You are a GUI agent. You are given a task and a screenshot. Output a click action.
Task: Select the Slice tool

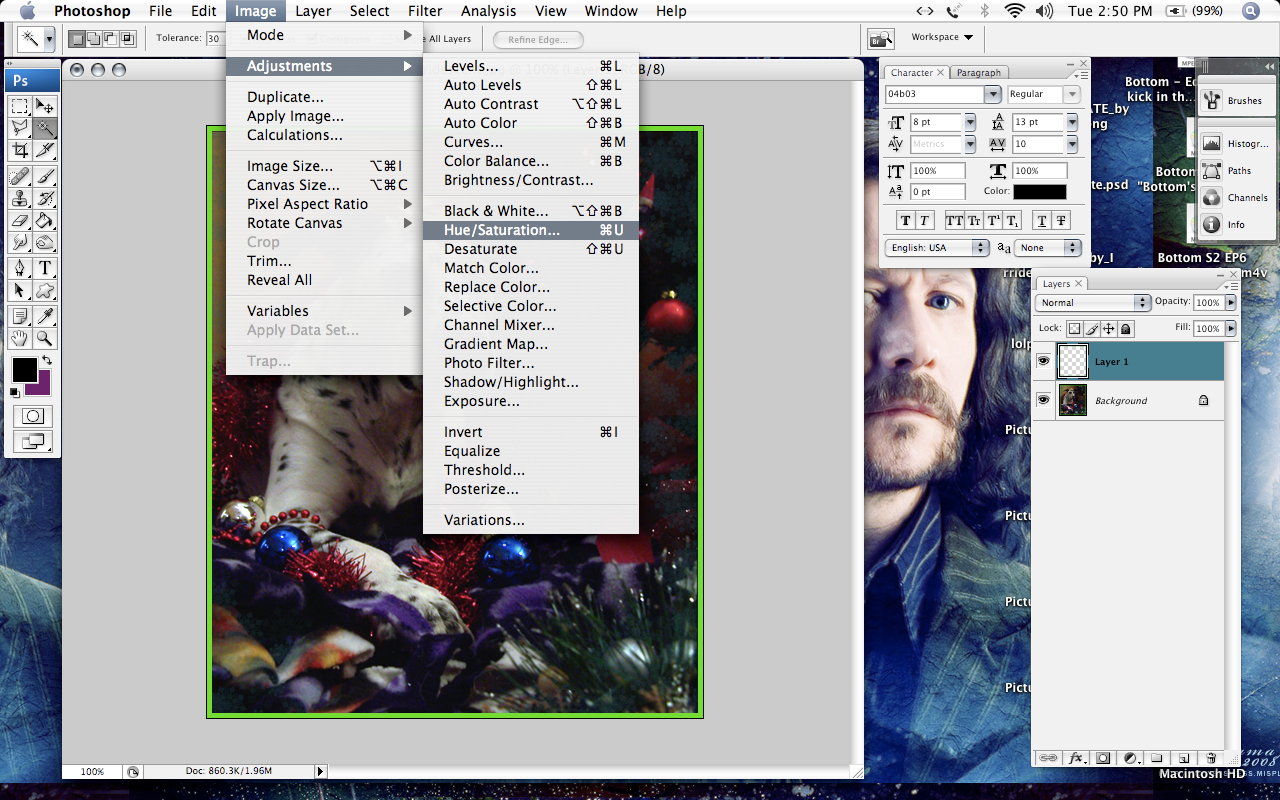[45, 151]
